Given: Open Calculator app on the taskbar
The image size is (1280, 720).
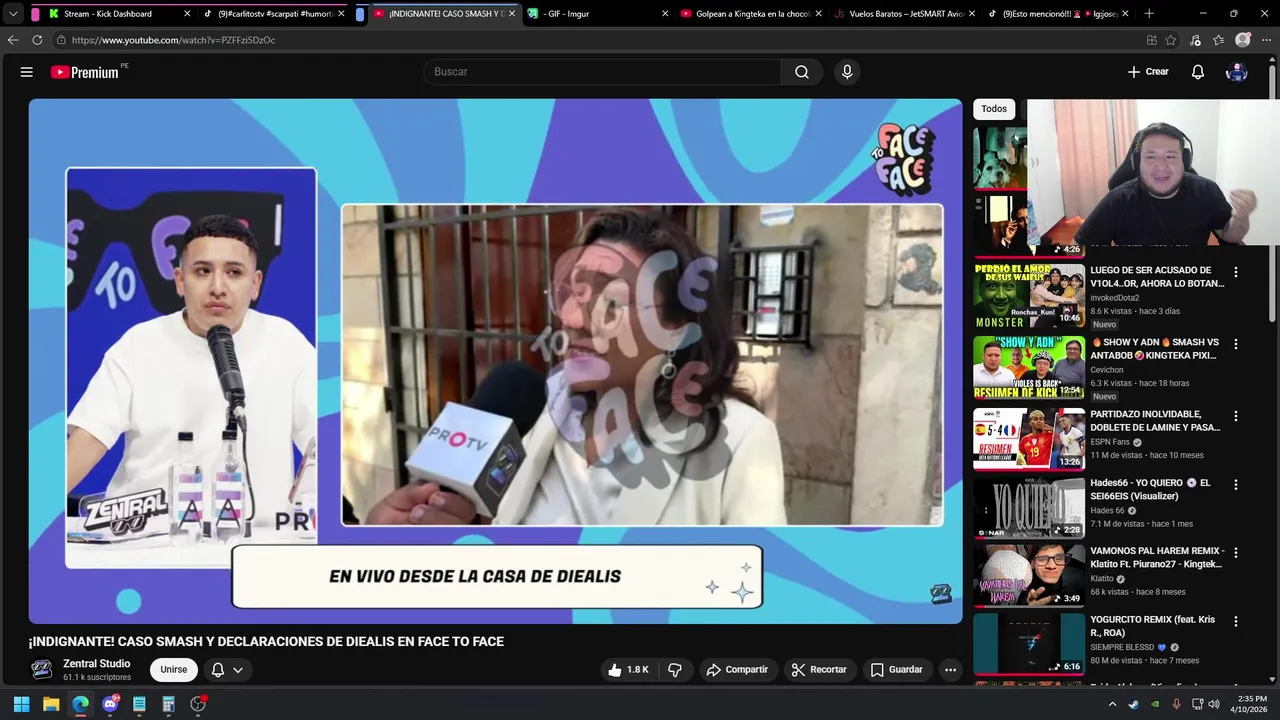Looking at the screenshot, I should point(168,704).
